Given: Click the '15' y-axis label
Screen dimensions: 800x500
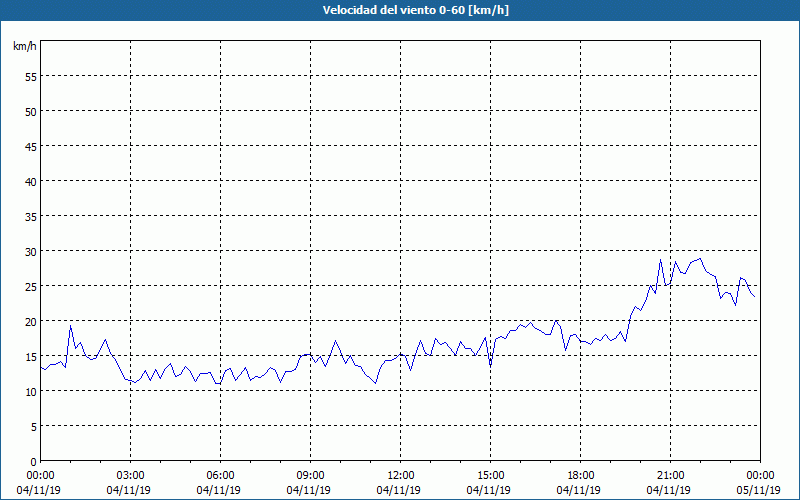Looking at the screenshot, I should (x=31, y=356).
